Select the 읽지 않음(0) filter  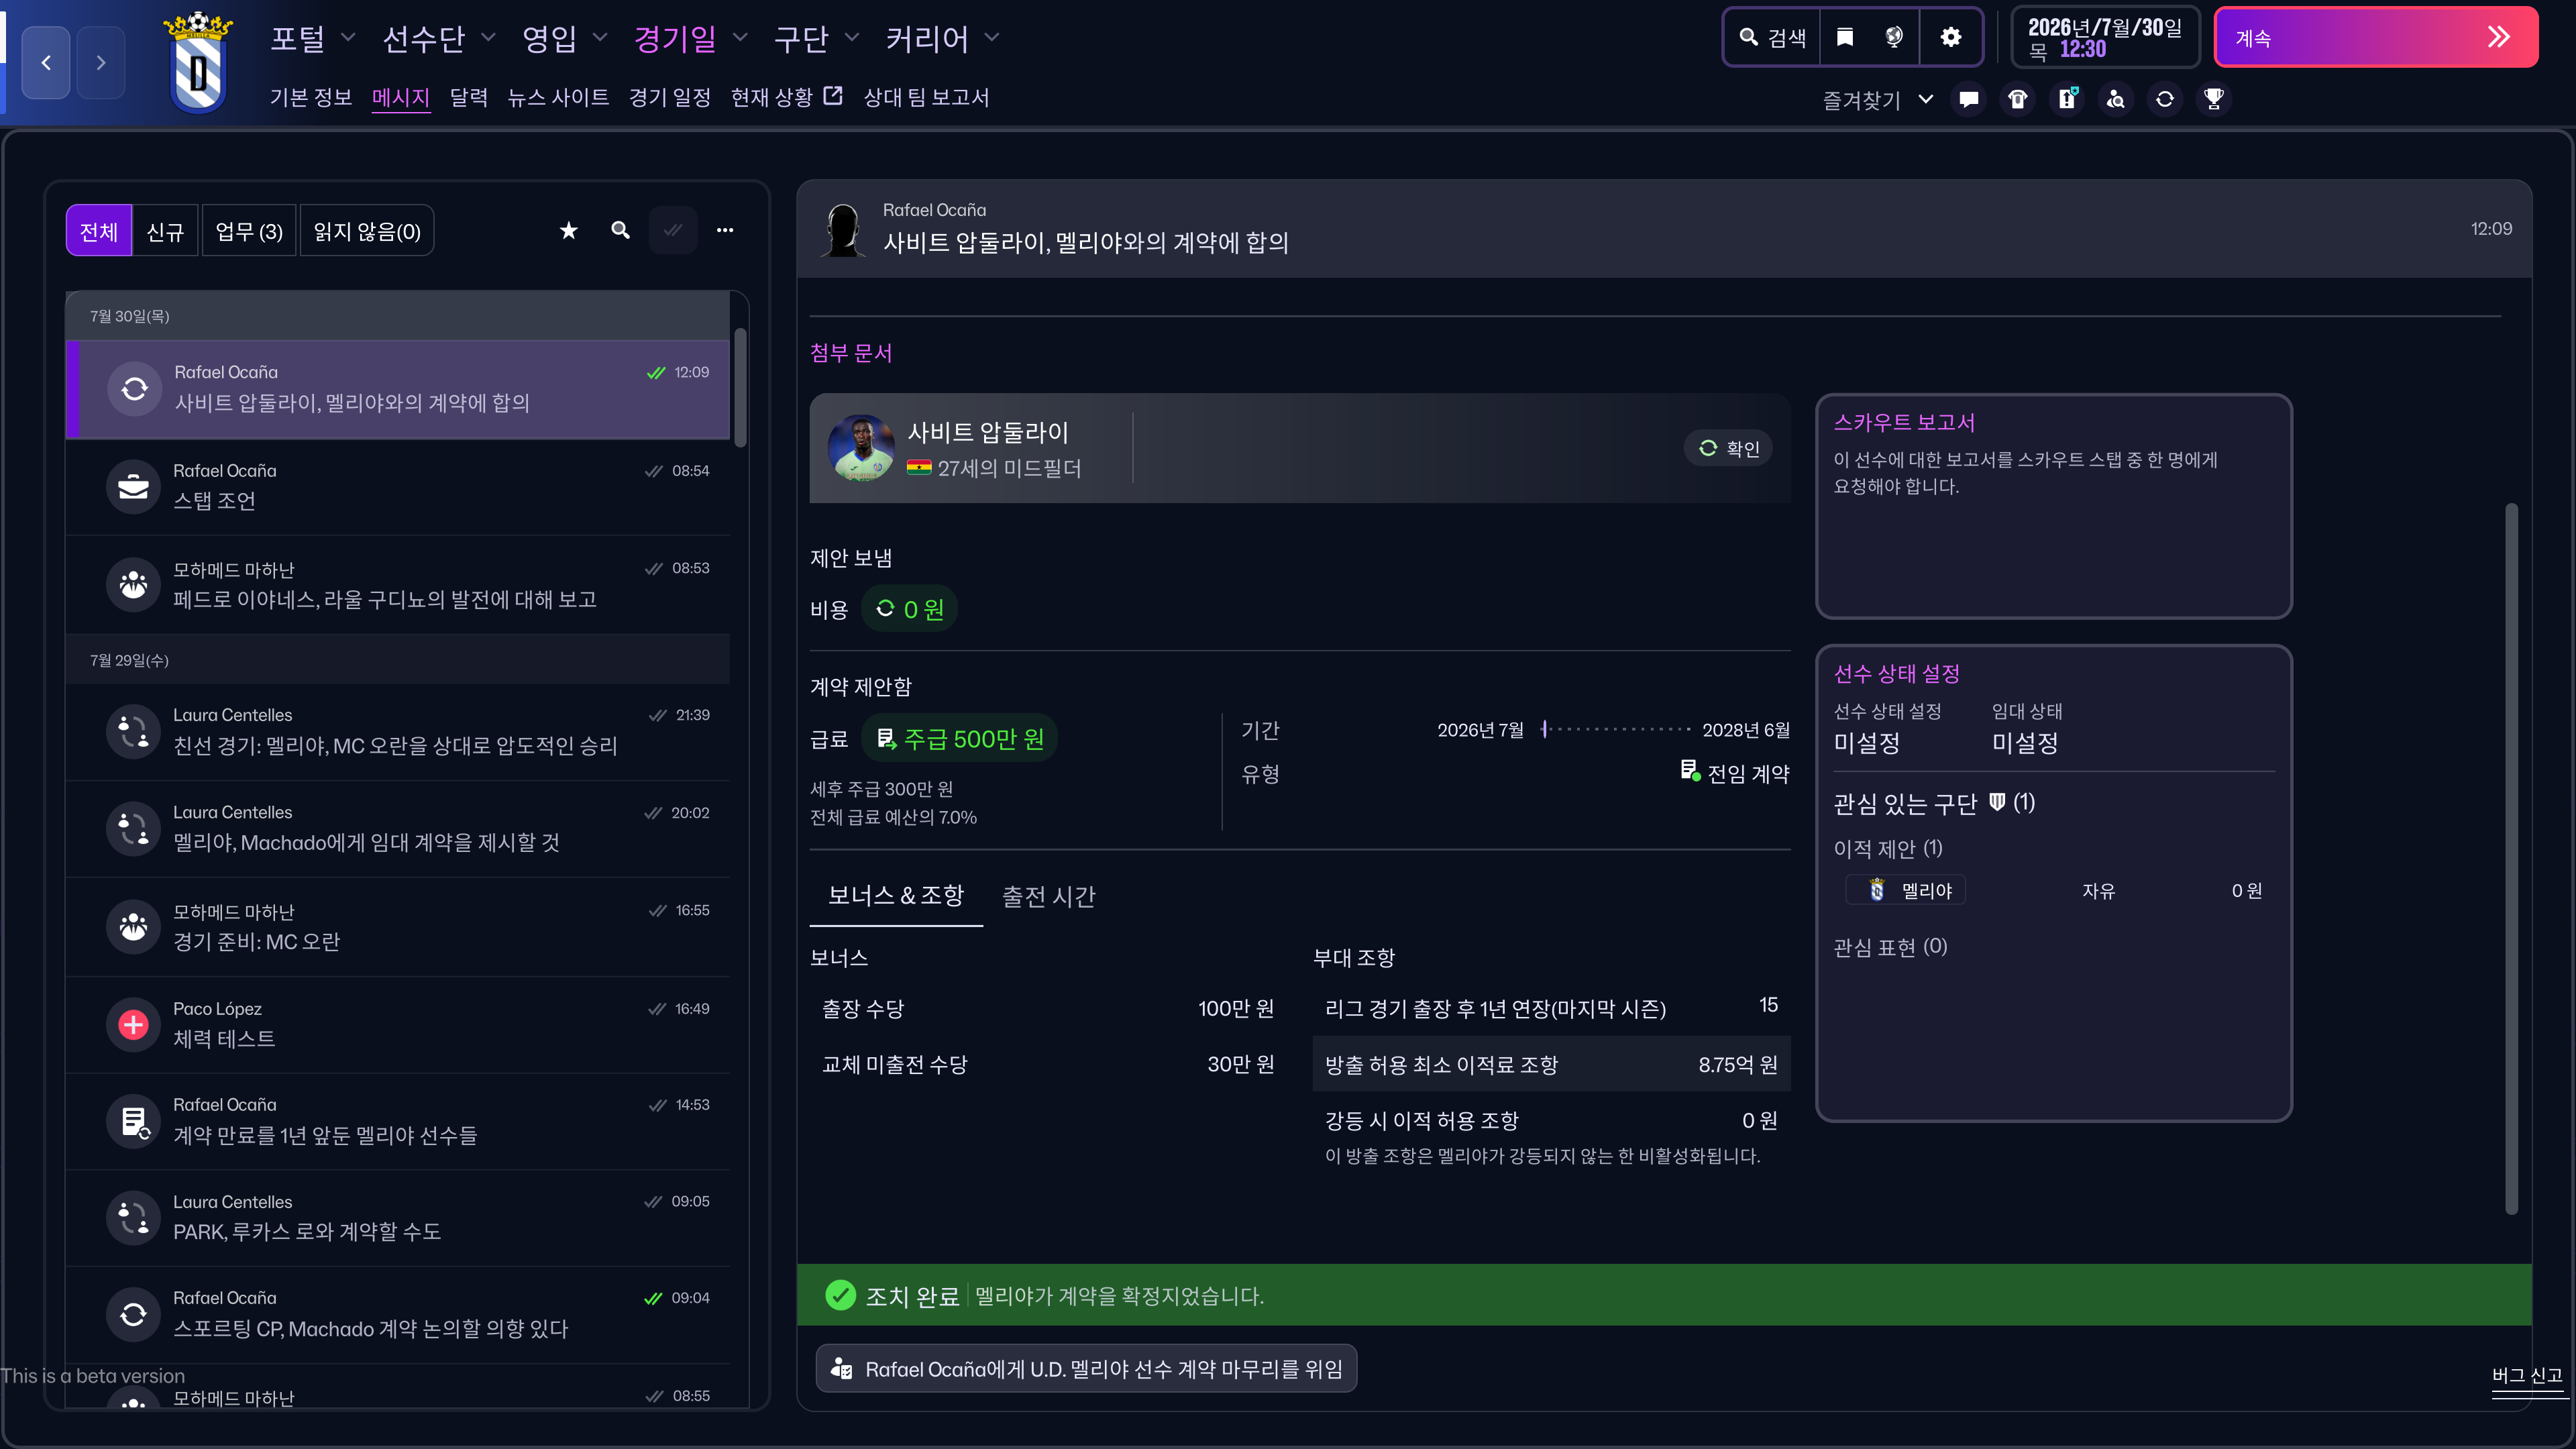(367, 232)
